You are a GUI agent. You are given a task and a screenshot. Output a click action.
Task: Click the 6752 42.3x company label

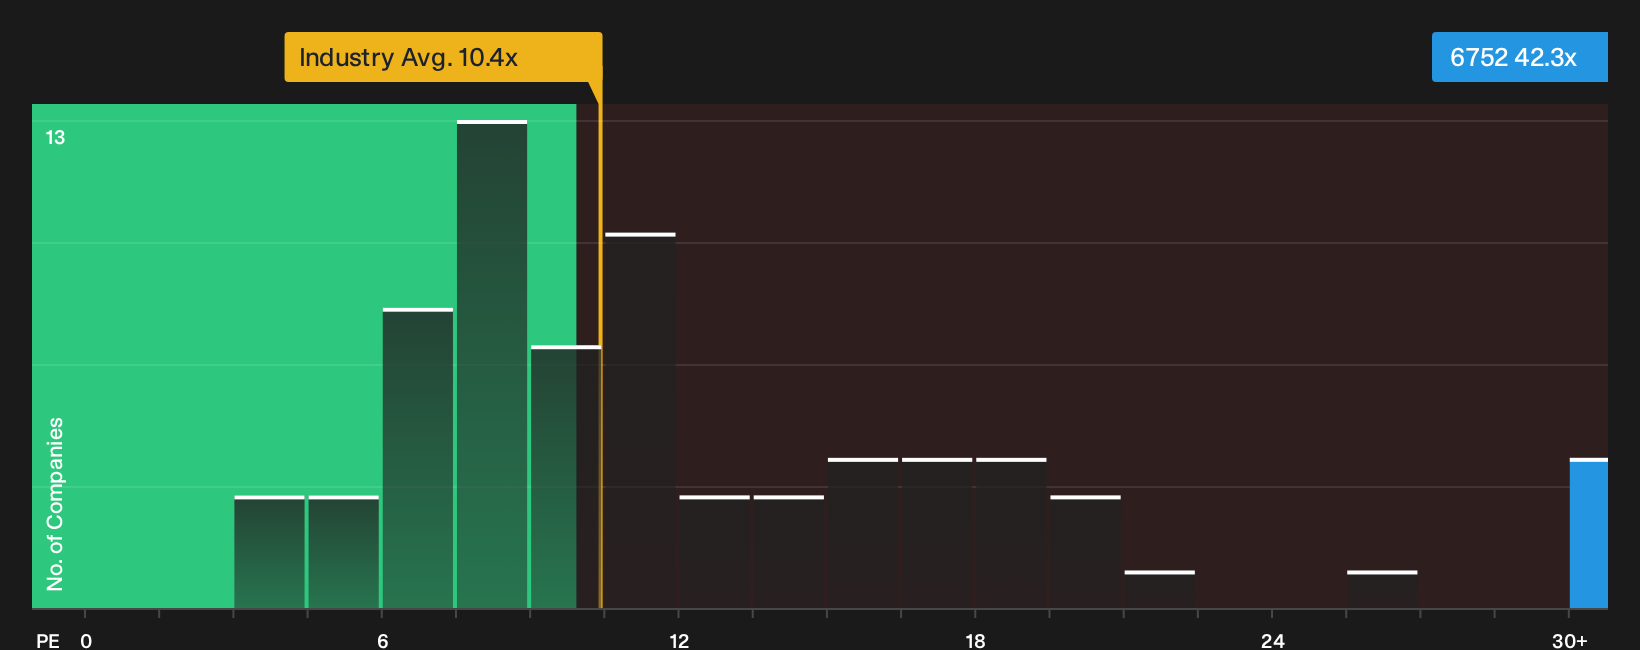pos(1519,57)
